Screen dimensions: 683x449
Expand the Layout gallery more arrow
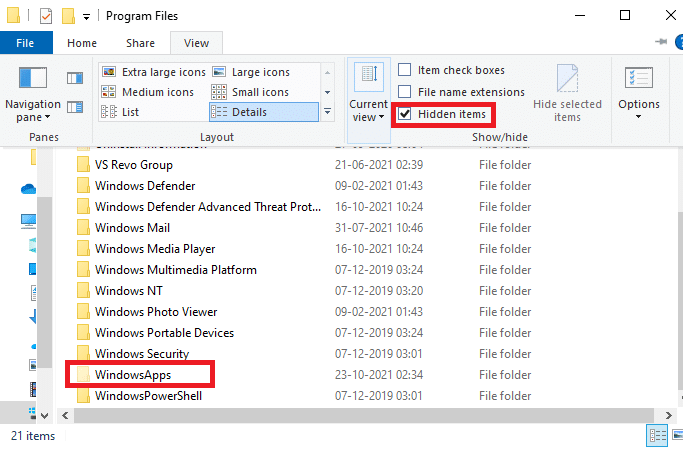(328, 112)
